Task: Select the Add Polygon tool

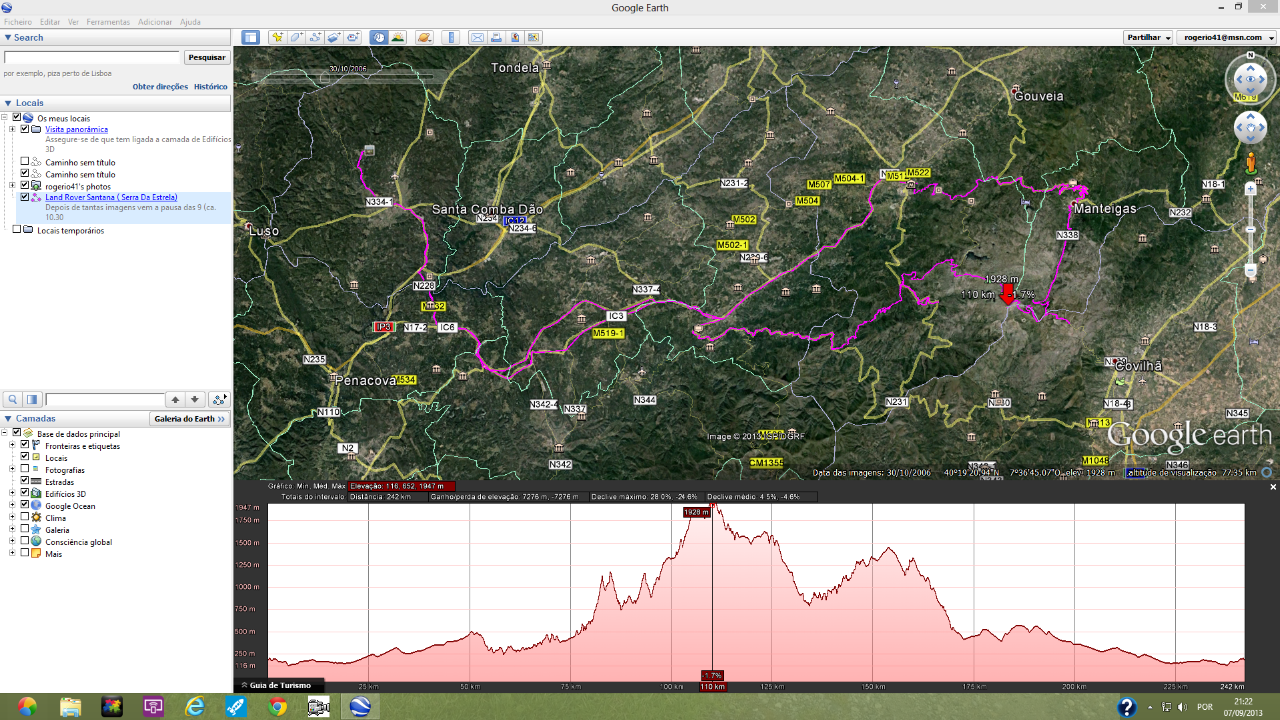Action: [297, 38]
